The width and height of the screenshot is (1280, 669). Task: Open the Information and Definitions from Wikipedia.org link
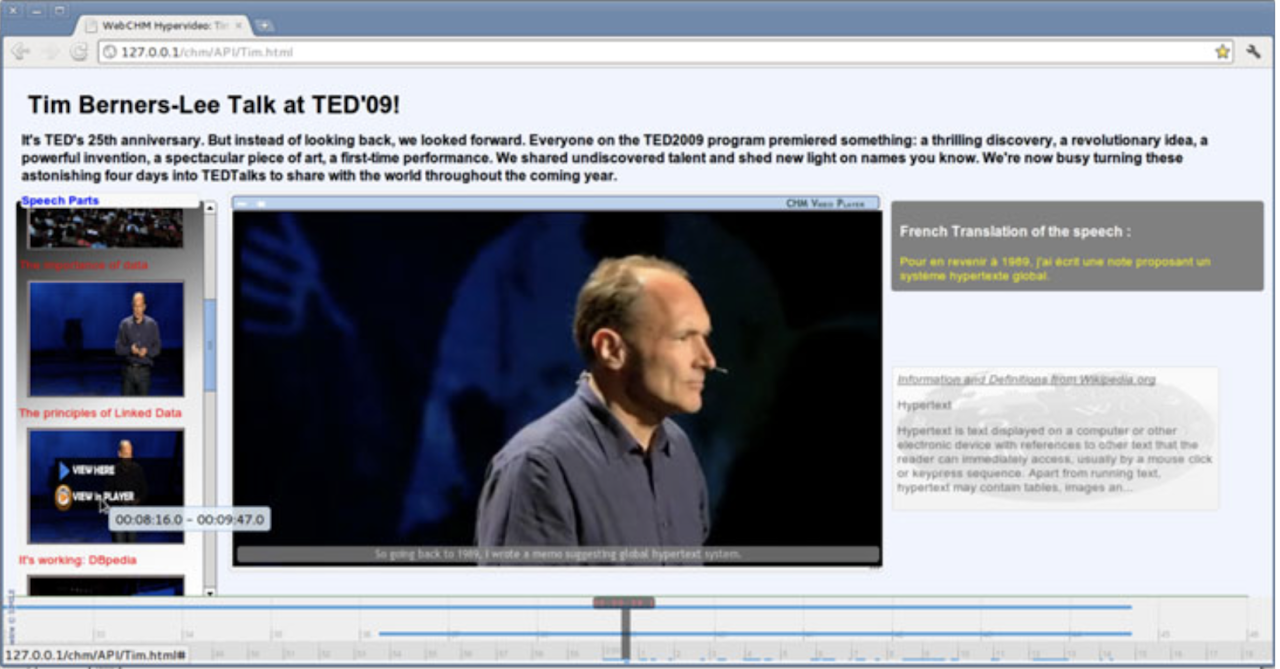[1026, 380]
